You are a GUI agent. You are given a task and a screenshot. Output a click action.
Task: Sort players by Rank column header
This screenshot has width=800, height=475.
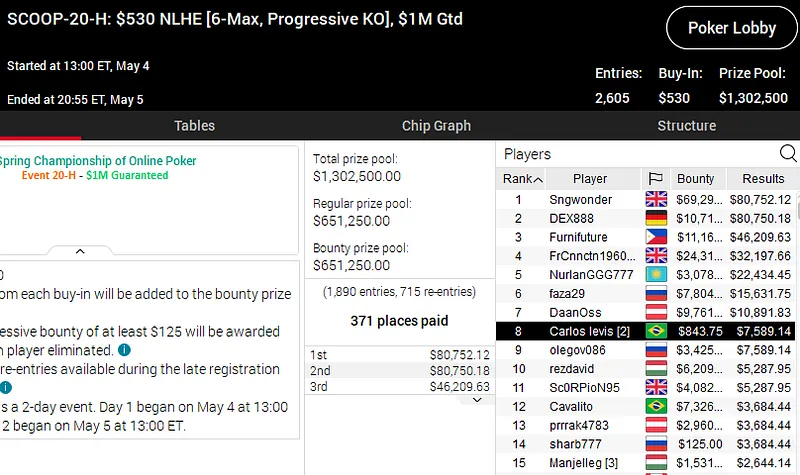pos(523,179)
